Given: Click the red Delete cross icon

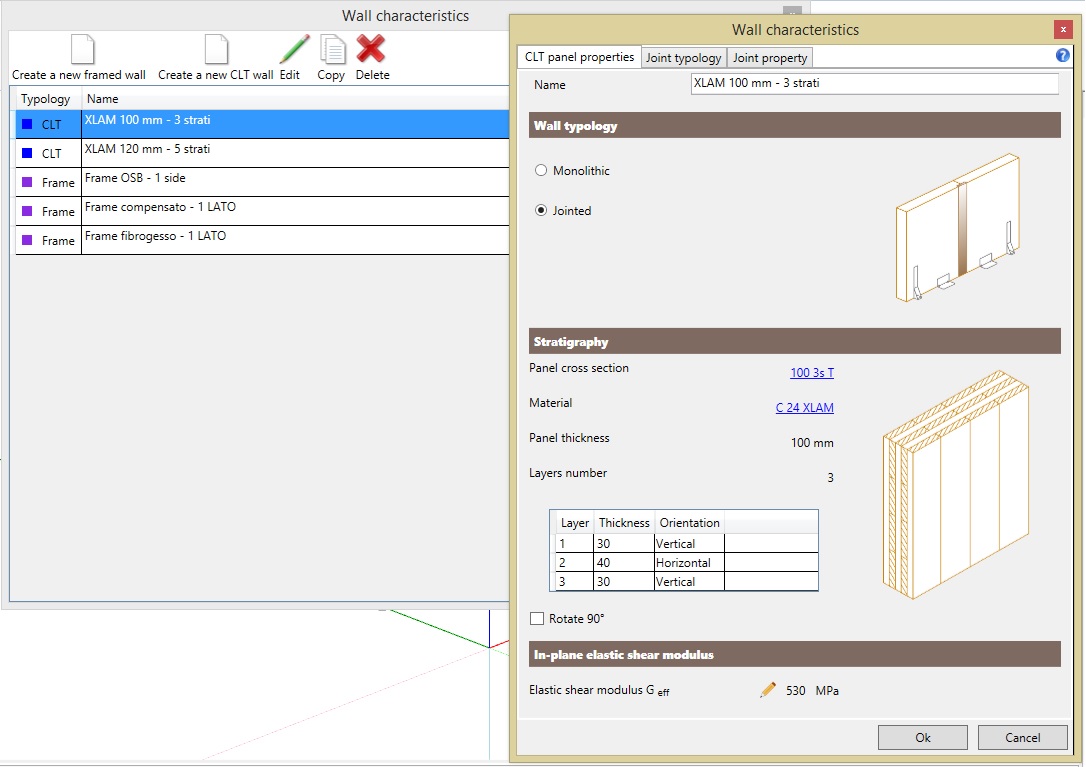Looking at the screenshot, I should (x=371, y=49).
